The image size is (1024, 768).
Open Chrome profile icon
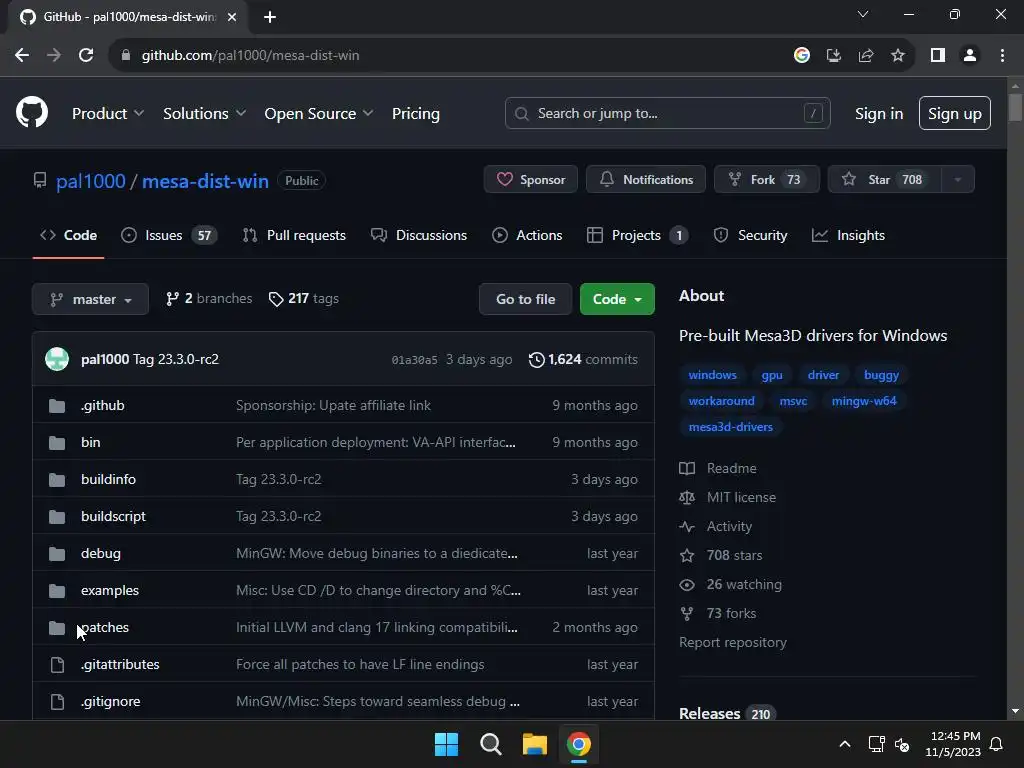click(970, 56)
